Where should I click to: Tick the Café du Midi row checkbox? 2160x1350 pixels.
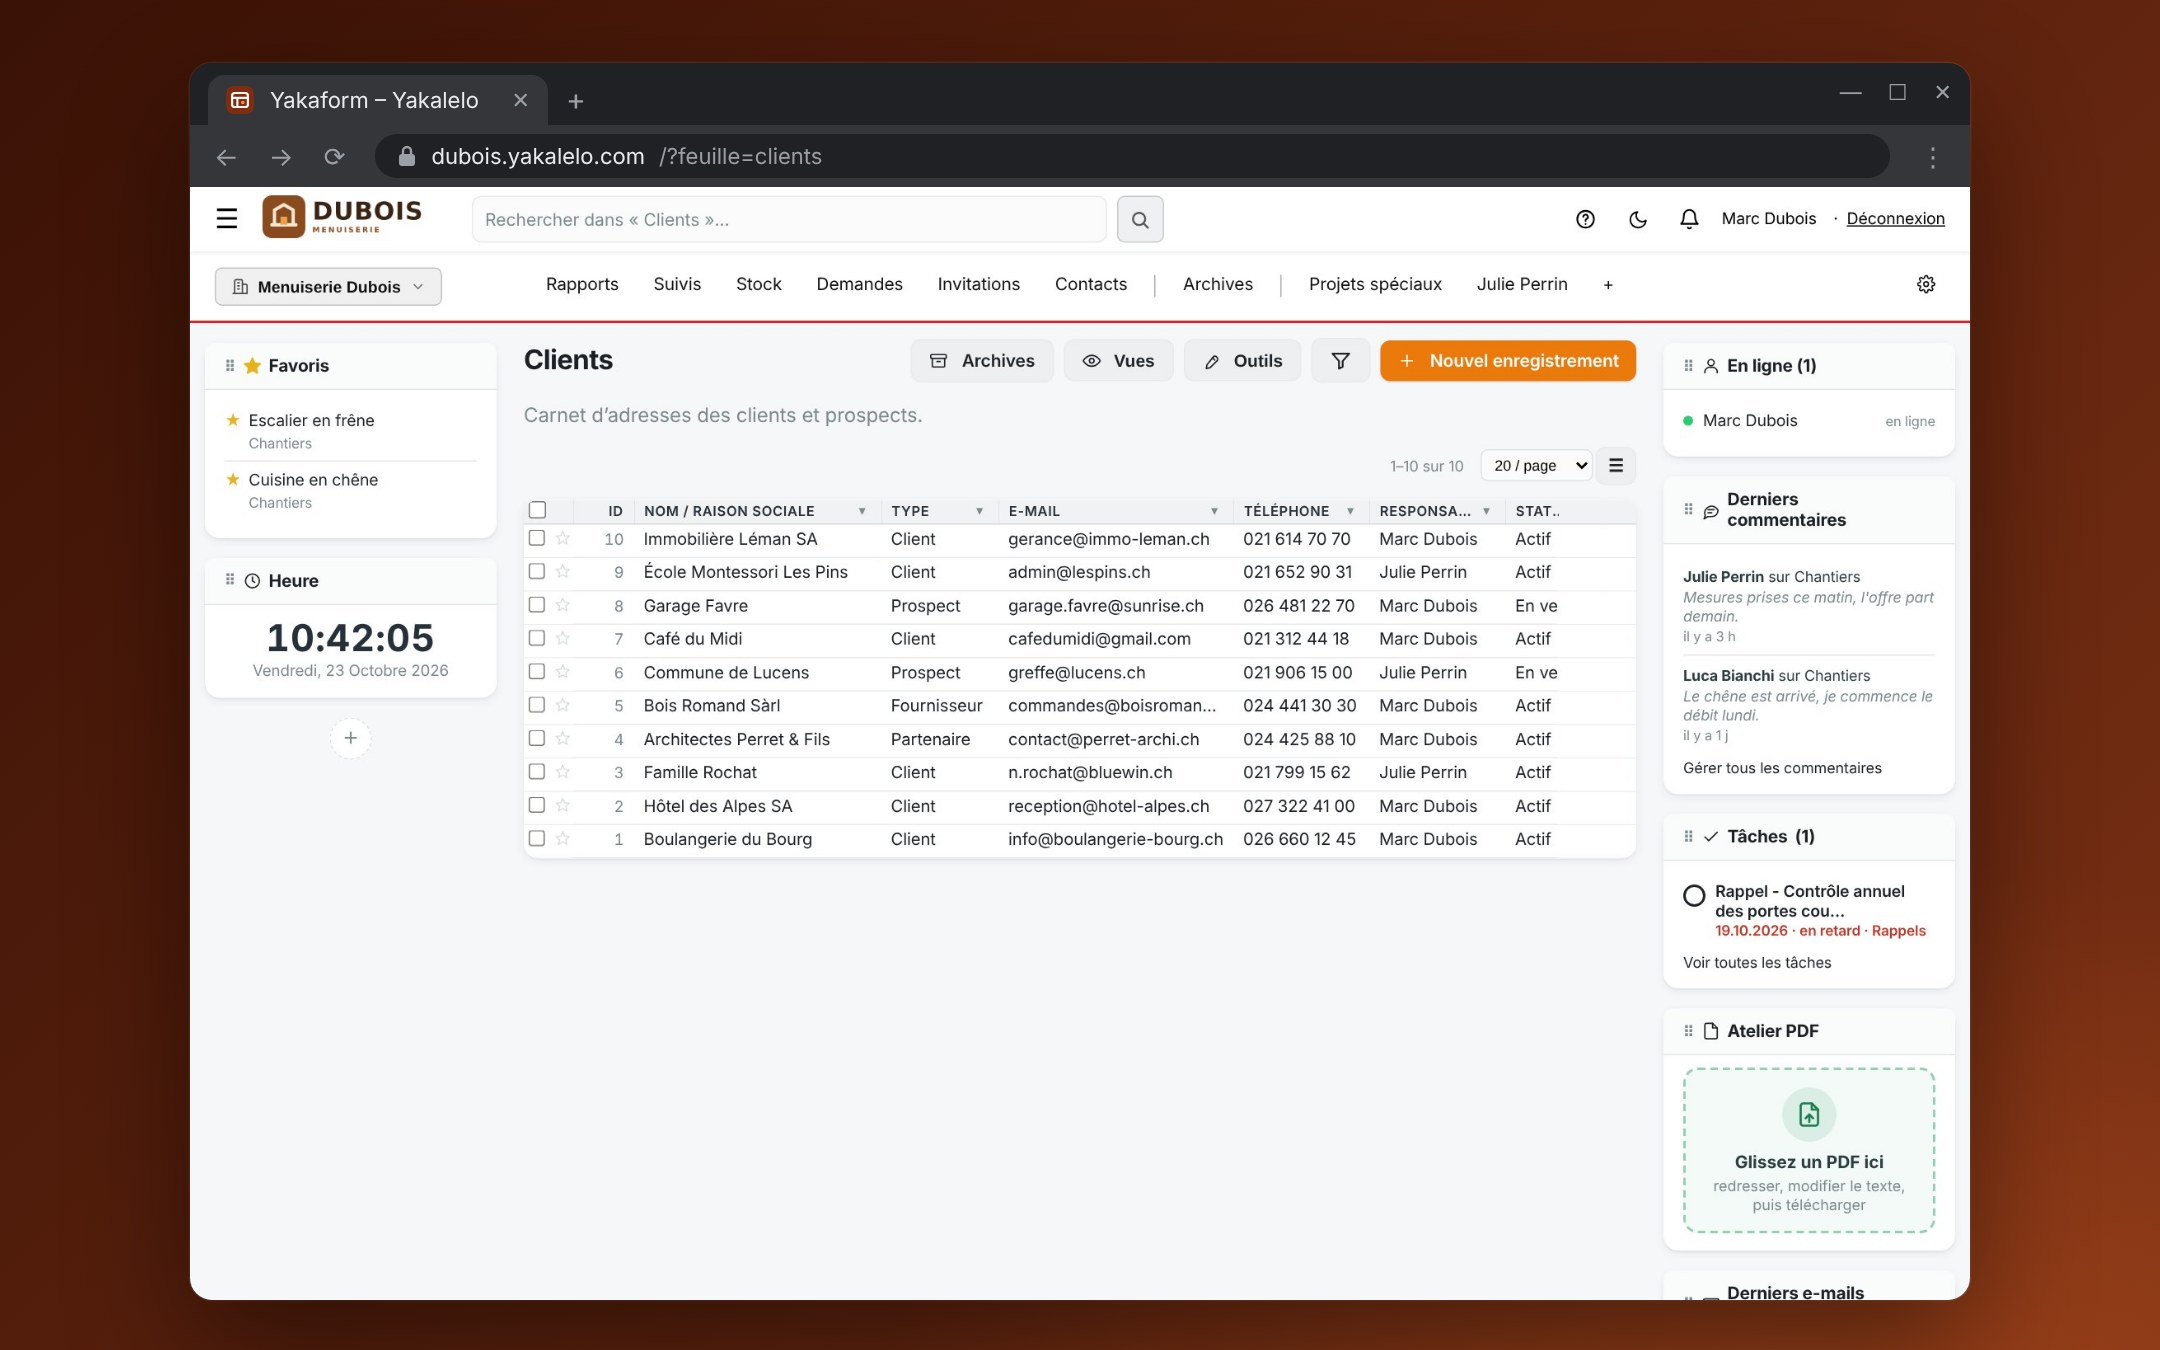click(537, 639)
